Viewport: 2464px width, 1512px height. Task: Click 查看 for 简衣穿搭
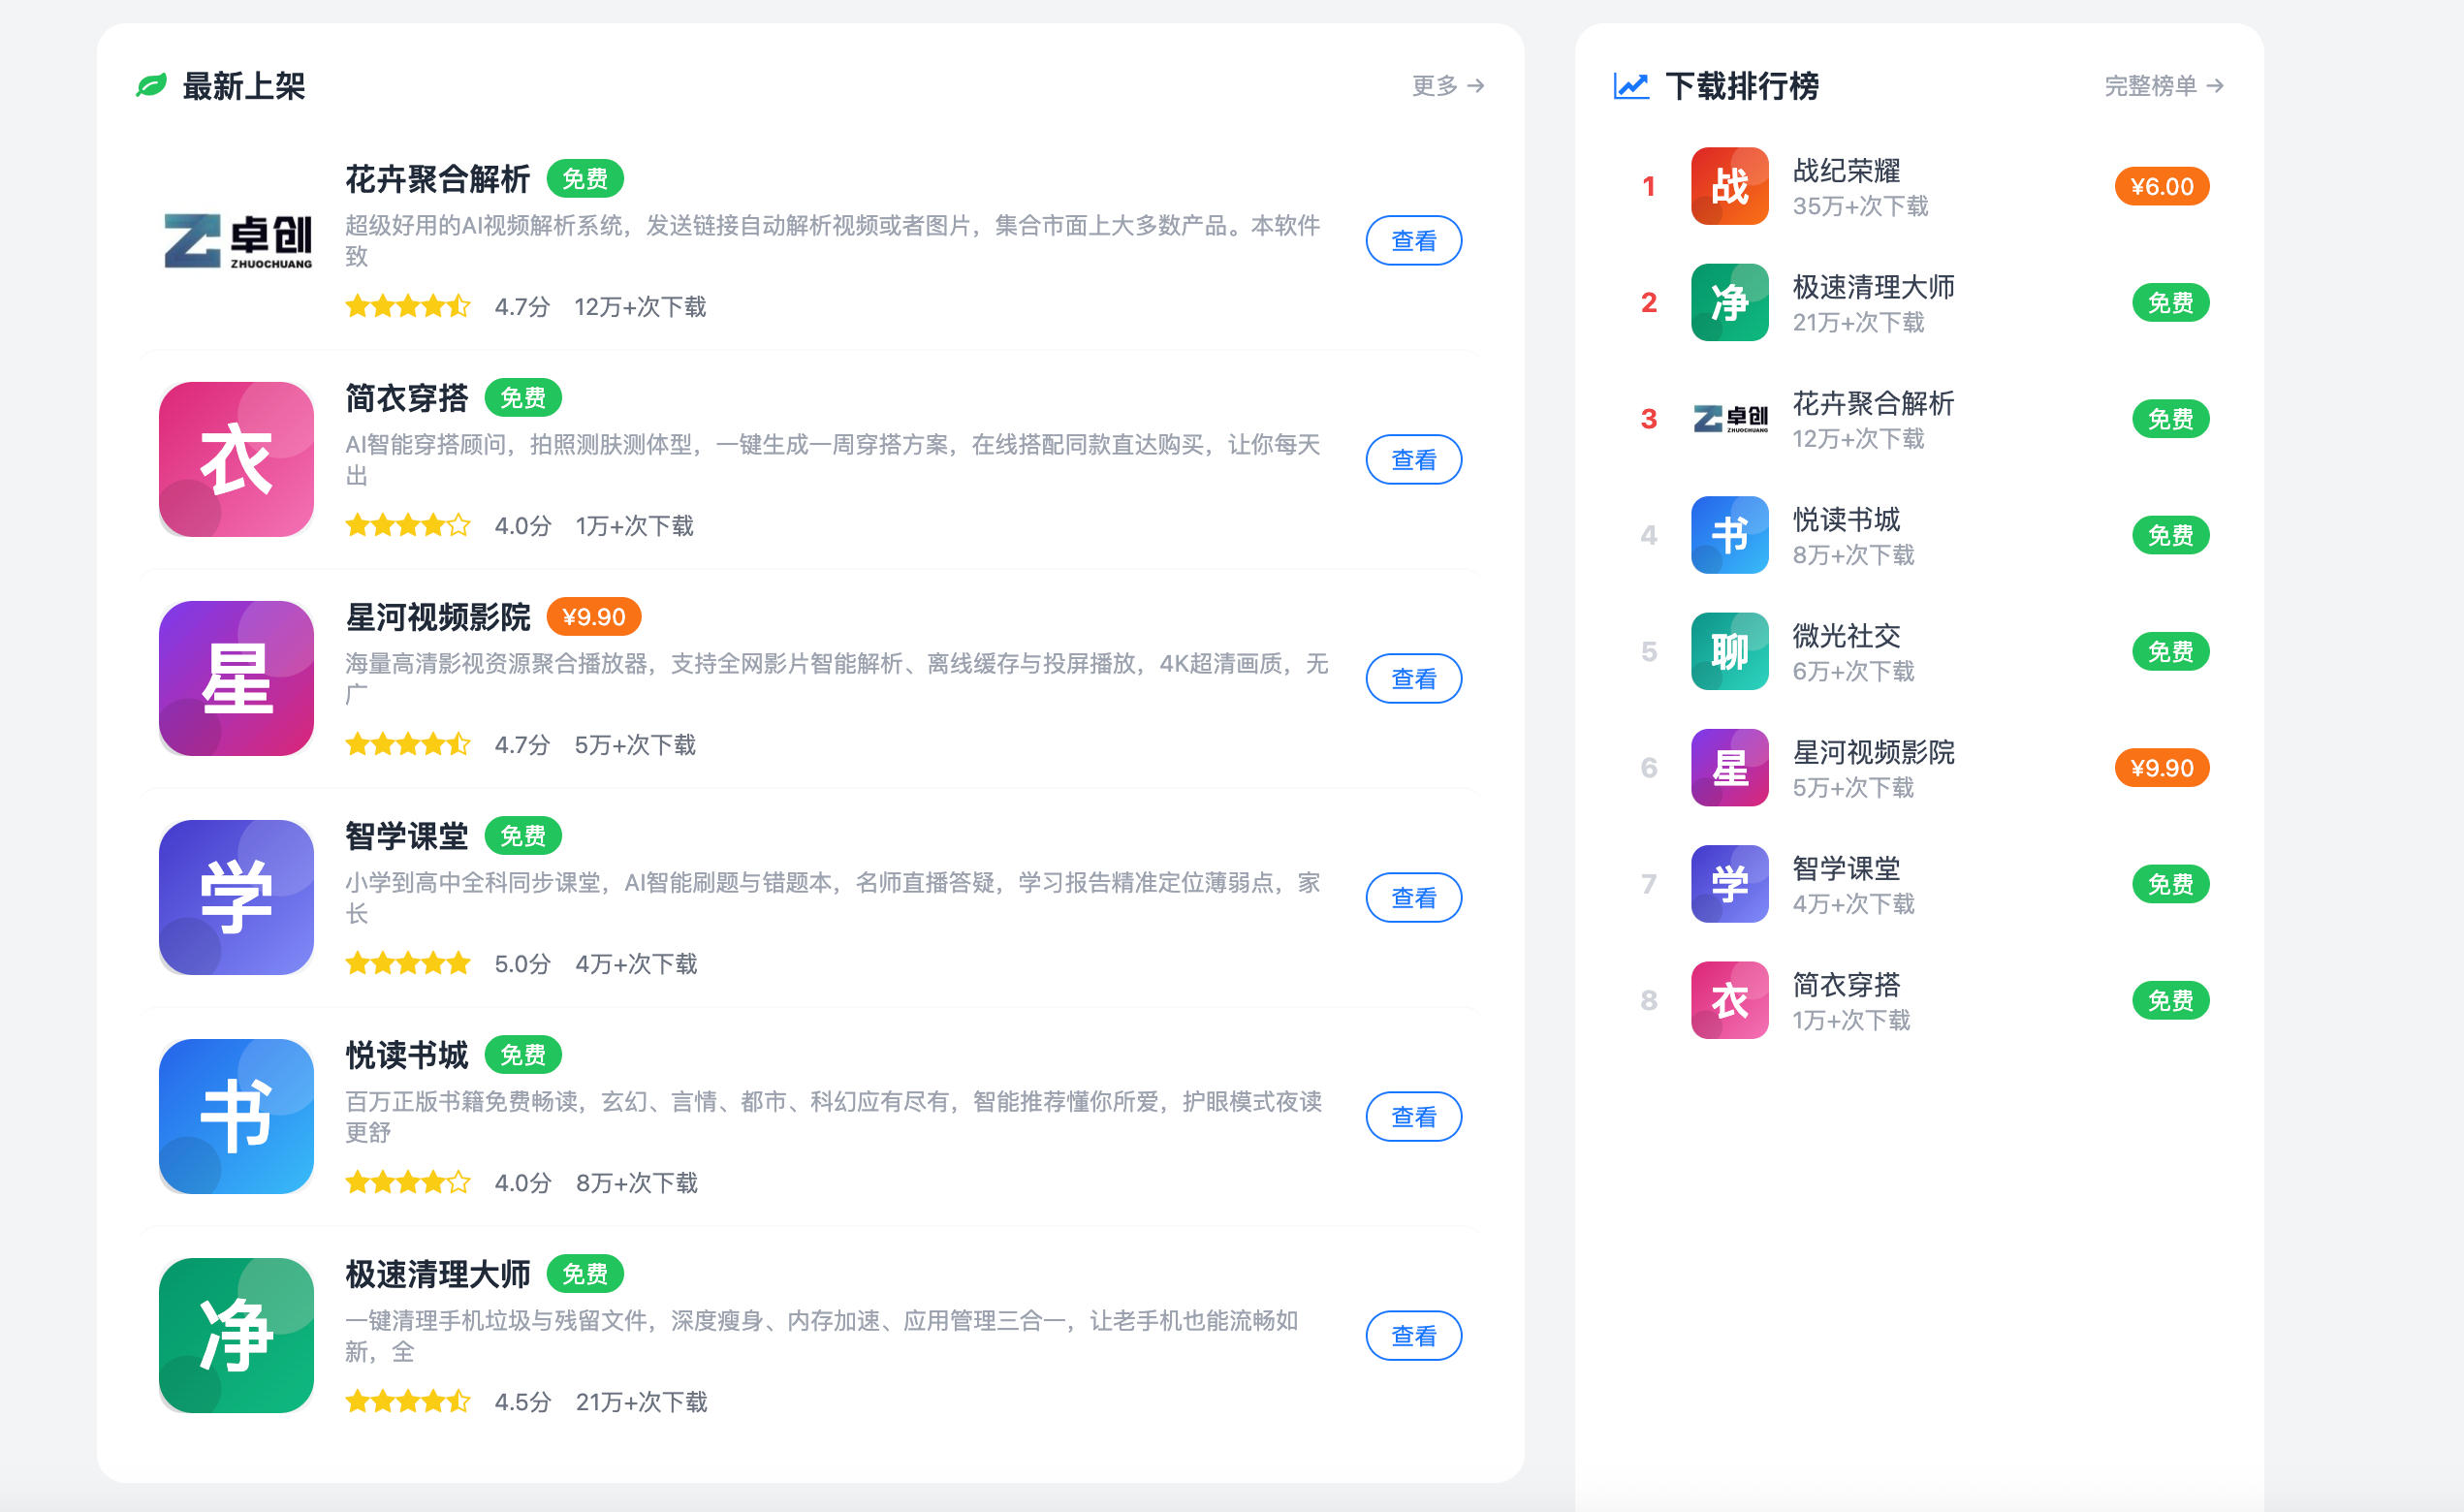1414,460
